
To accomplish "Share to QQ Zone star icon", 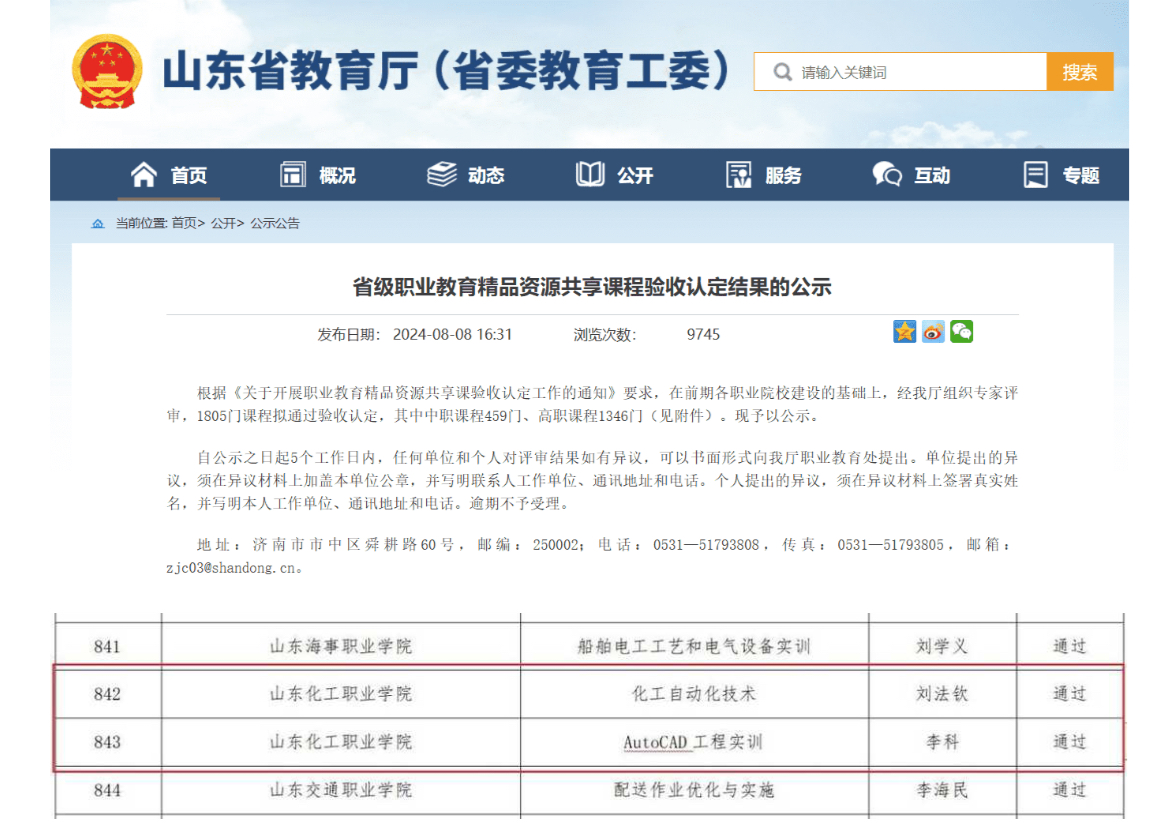I will (x=905, y=332).
